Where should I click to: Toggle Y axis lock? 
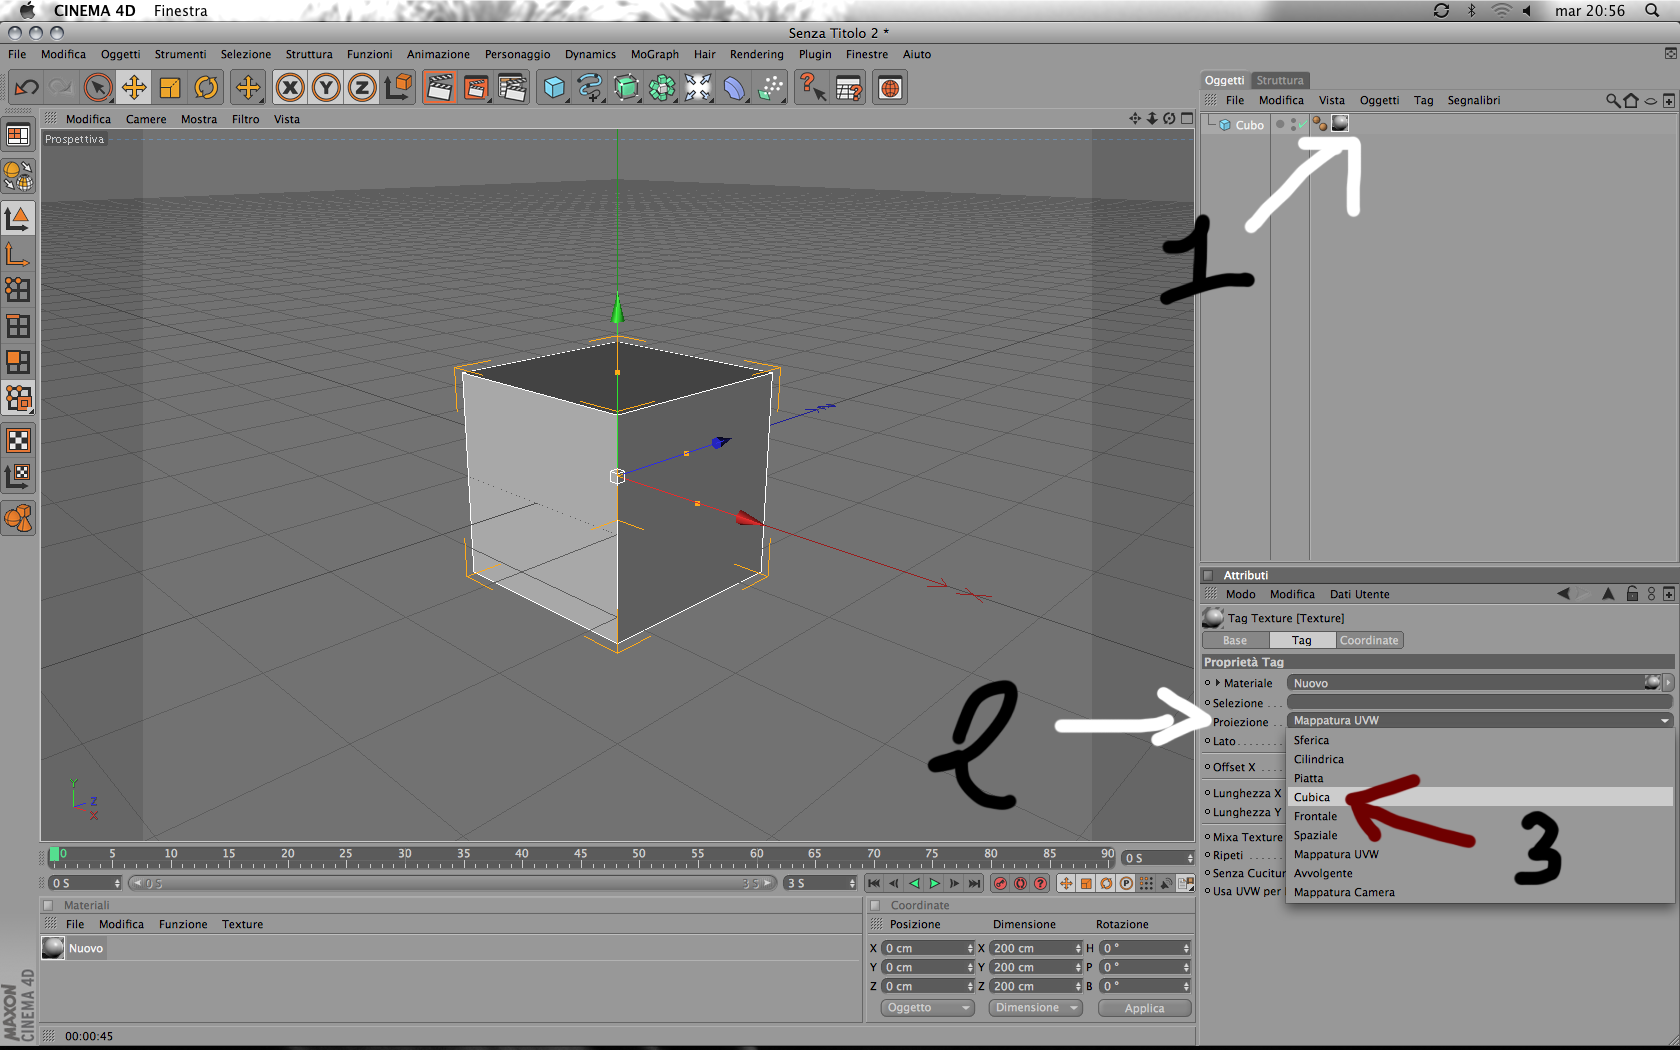click(x=326, y=88)
